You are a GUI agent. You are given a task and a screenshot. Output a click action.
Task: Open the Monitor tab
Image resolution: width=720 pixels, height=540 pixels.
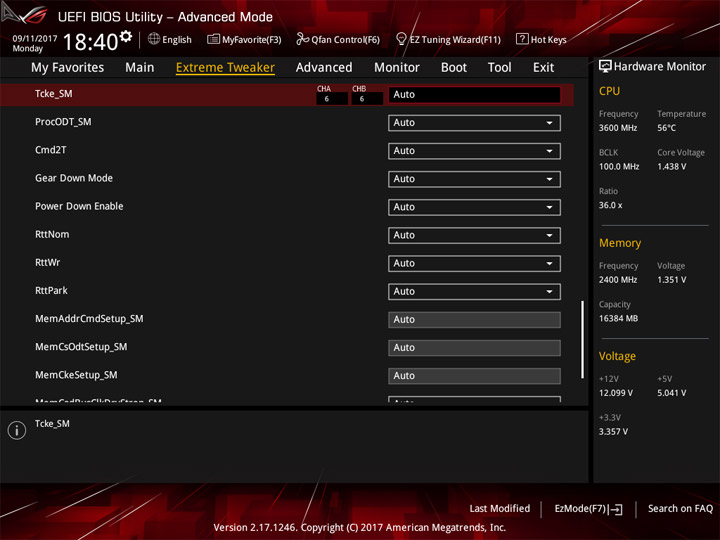[397, 68]
